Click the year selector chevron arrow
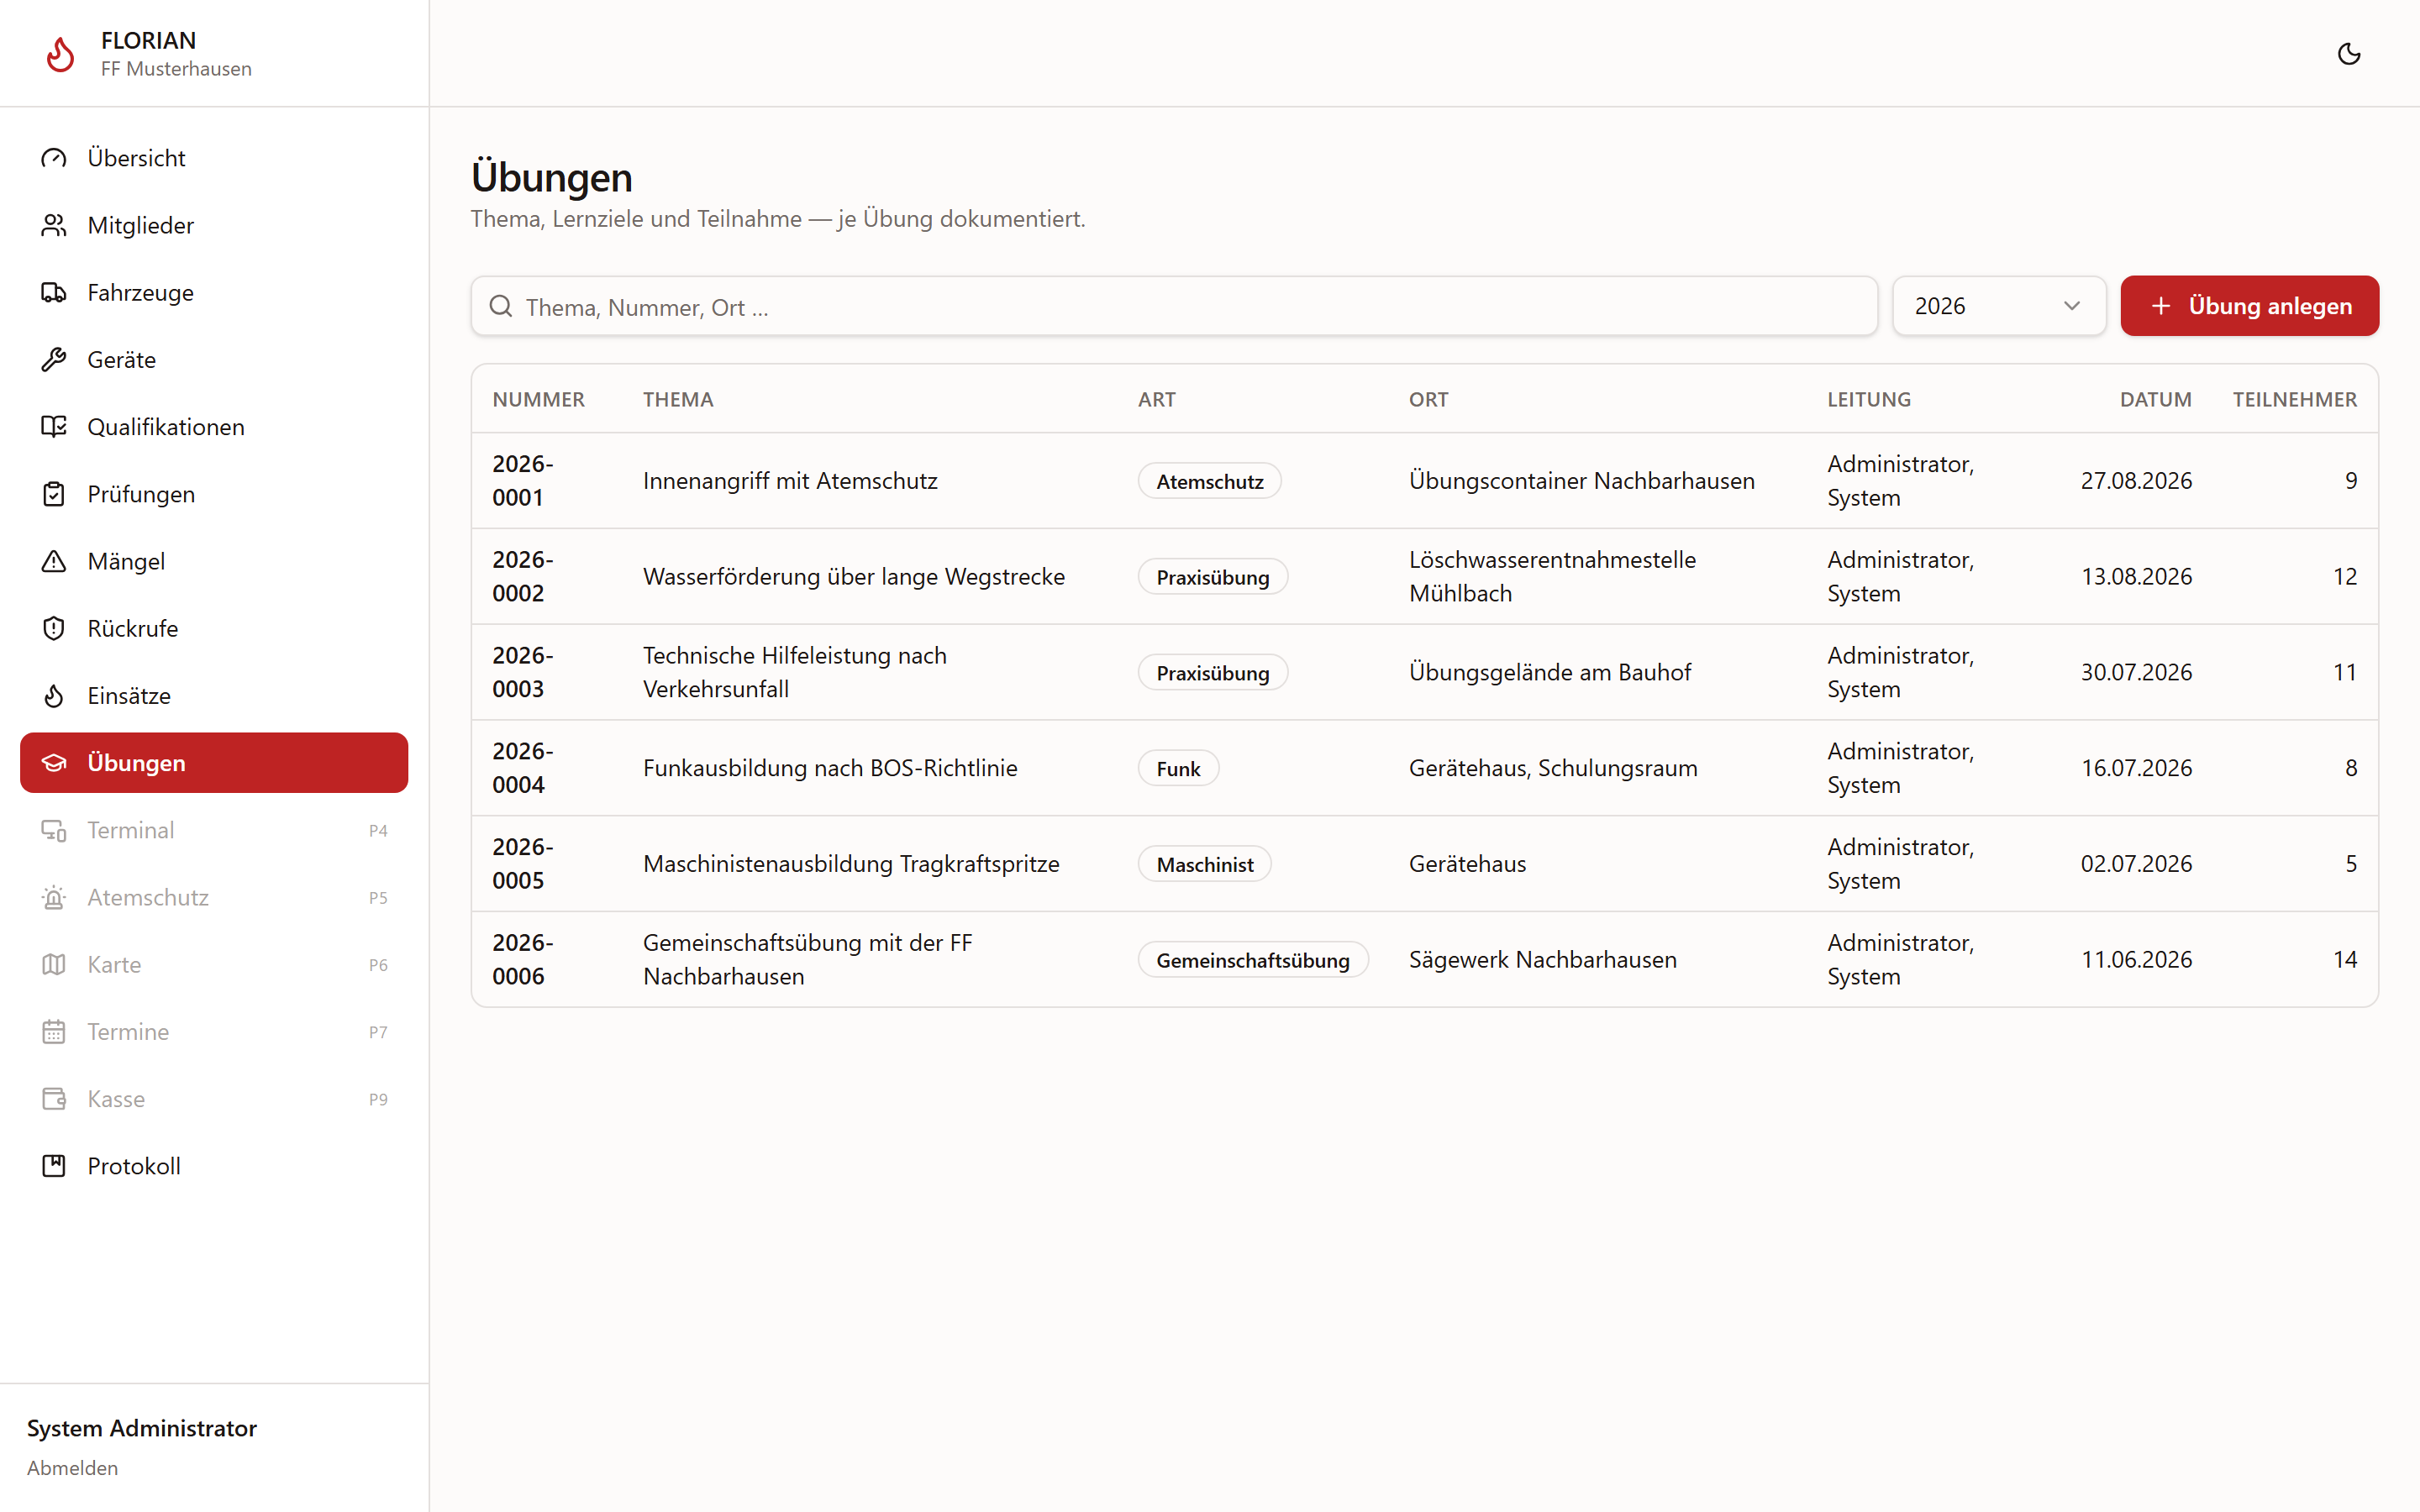This screenshot has height=1512, width=2420. (x=2071, y=306)
